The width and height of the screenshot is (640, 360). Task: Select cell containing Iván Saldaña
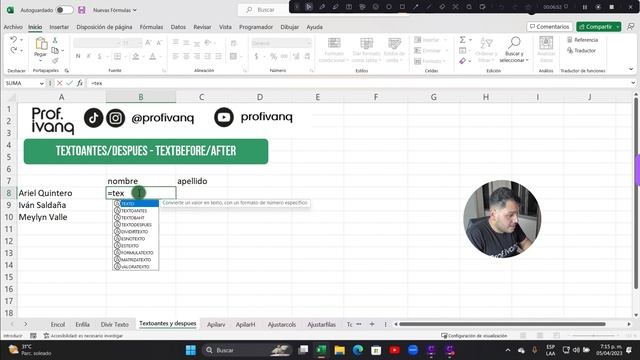point(61,205)
